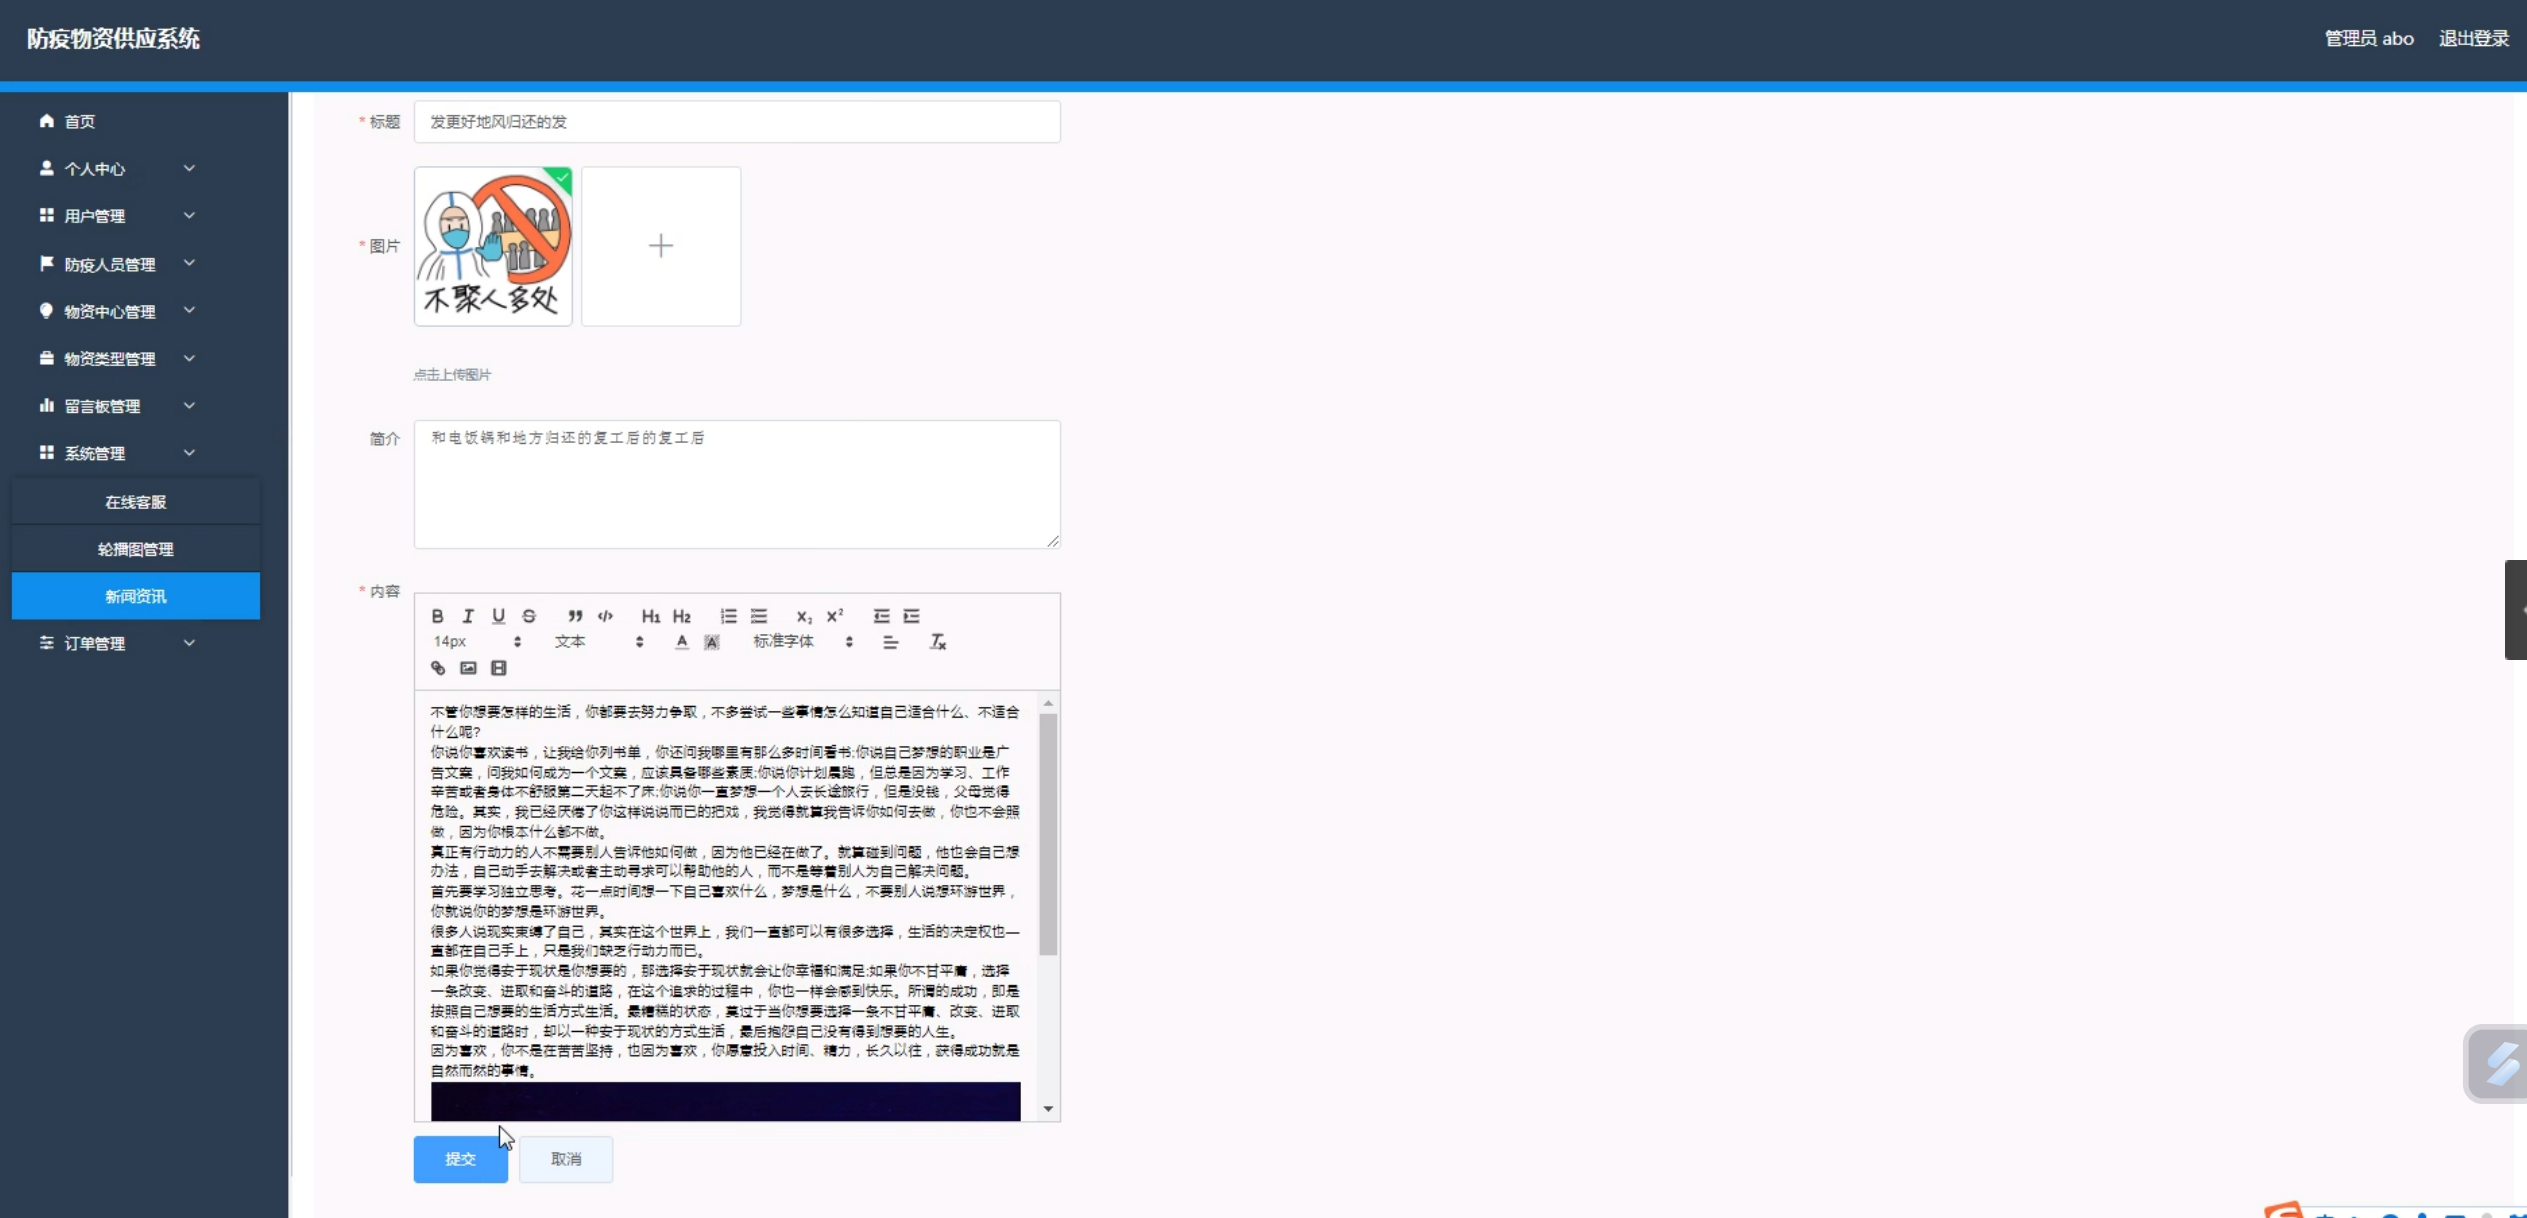Click 退出登录 to log out
2527x1218 pixels.
pyautogui.click(x=2473, y=38)
